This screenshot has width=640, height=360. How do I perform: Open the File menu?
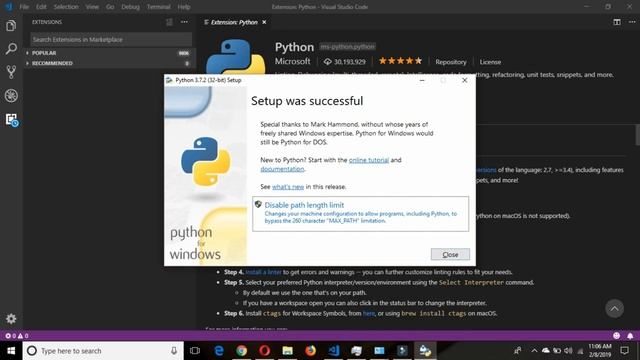24,7
